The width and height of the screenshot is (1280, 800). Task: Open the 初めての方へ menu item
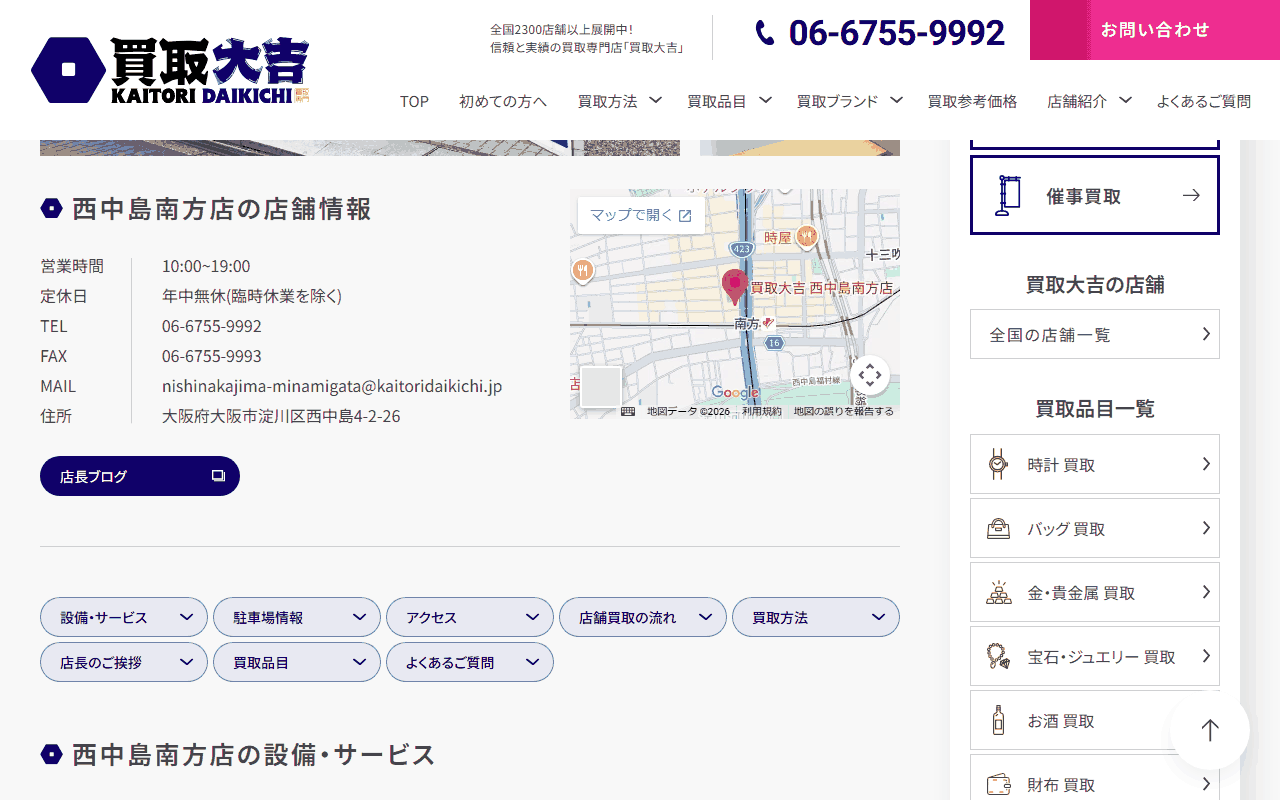coord(503,101)
